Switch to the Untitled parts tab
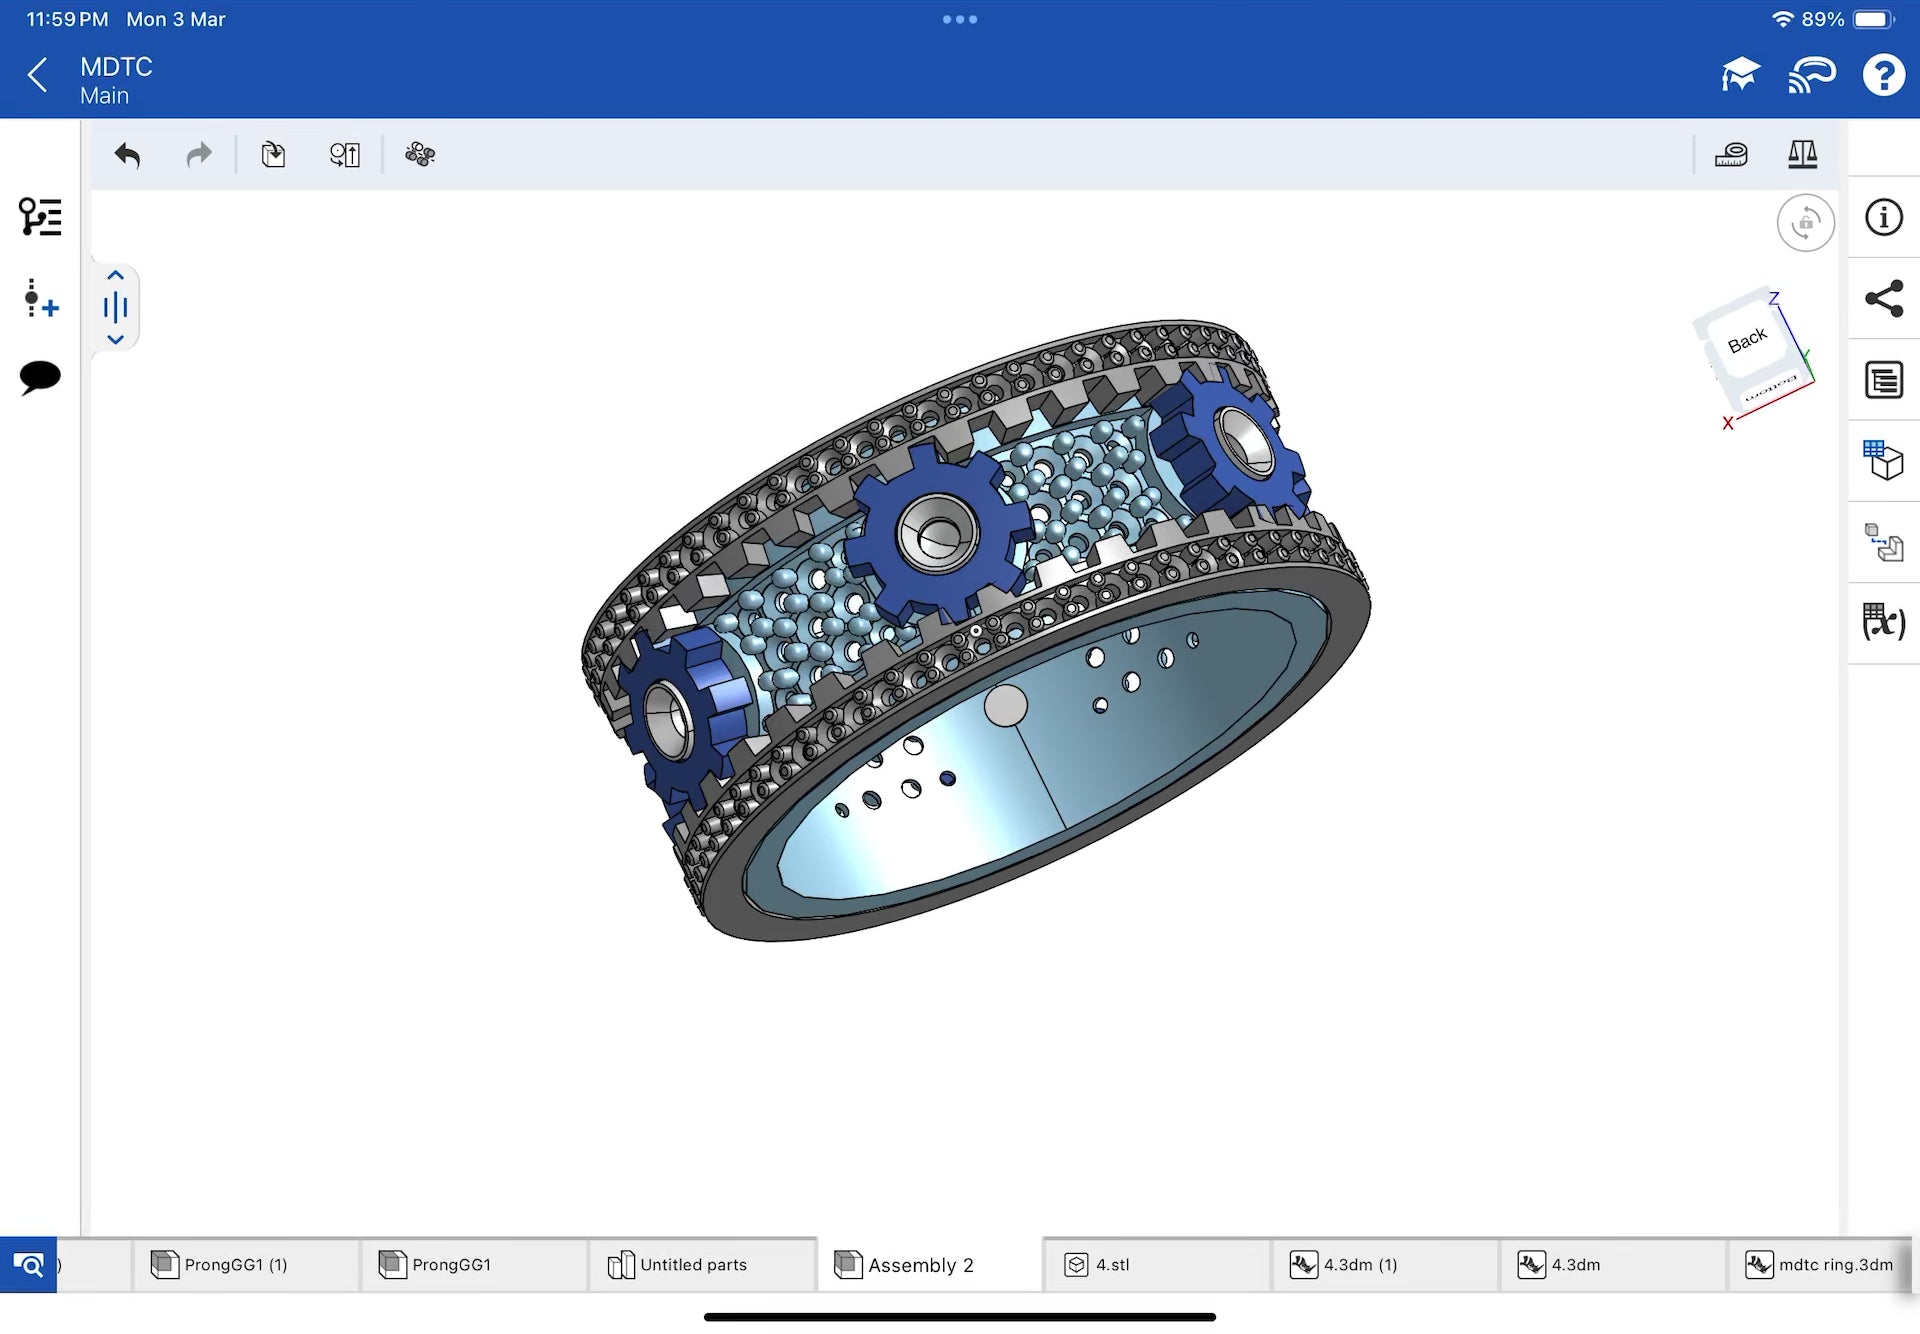The image size is (1920, 1334). click(692, 1265)
